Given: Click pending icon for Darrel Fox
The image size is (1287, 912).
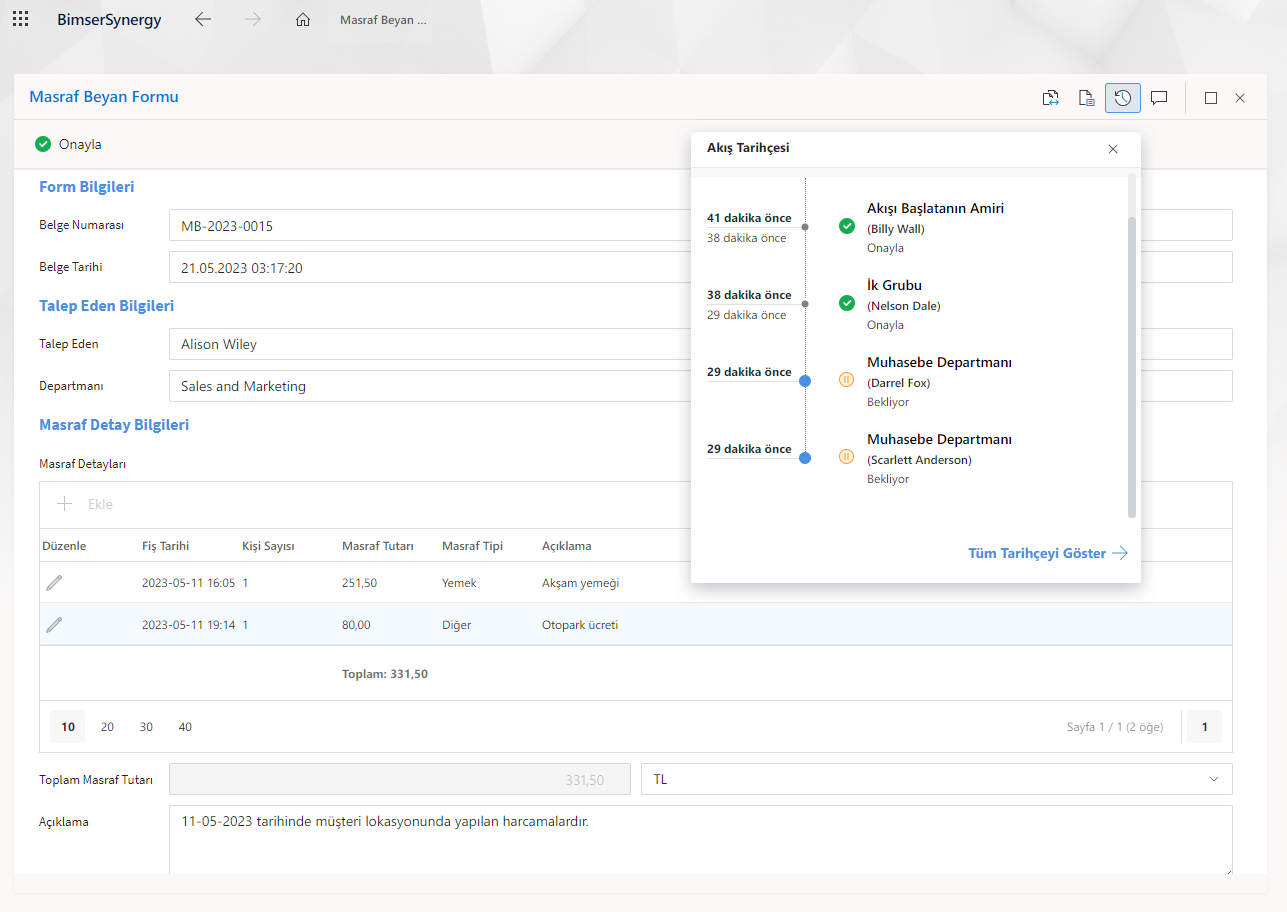Looking at the screenshot, I should (x=847, y=380).
